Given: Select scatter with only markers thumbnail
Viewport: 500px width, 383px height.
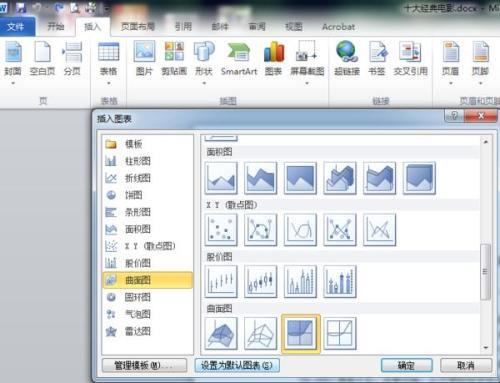Looking at the screenshot, I should tap(221, 230).
